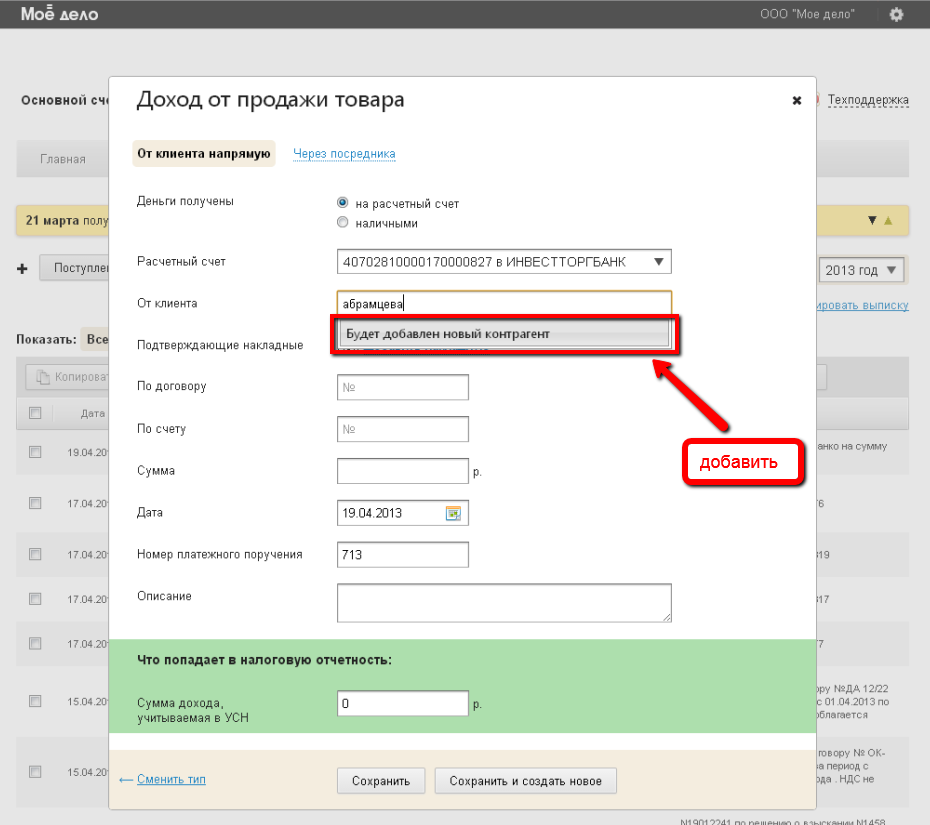Click the Описание text area
The image size is (930, 825).
504,603
